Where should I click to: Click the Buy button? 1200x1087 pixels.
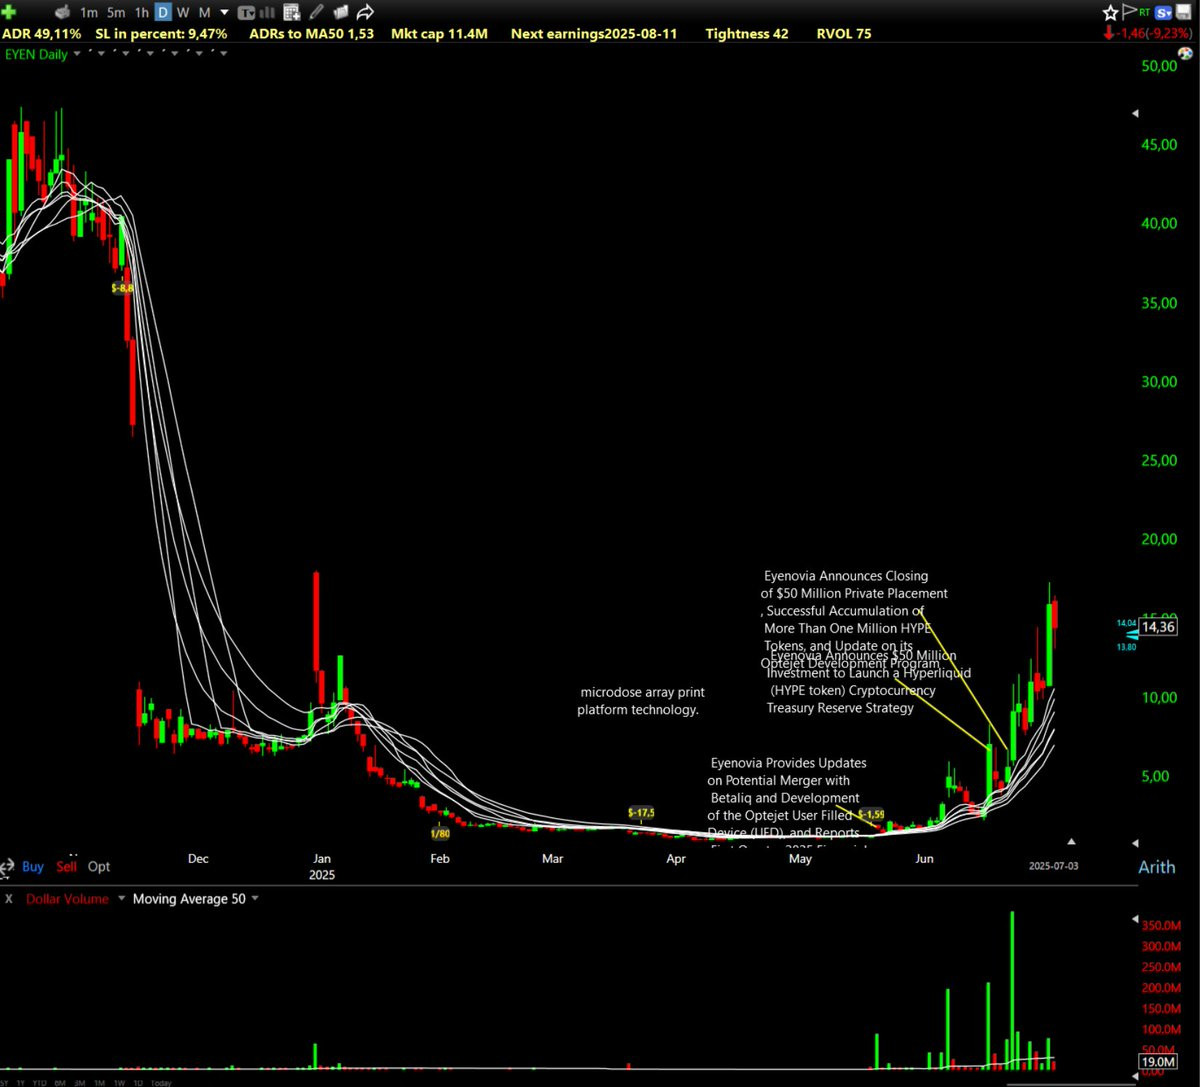[x=33, y=866]
